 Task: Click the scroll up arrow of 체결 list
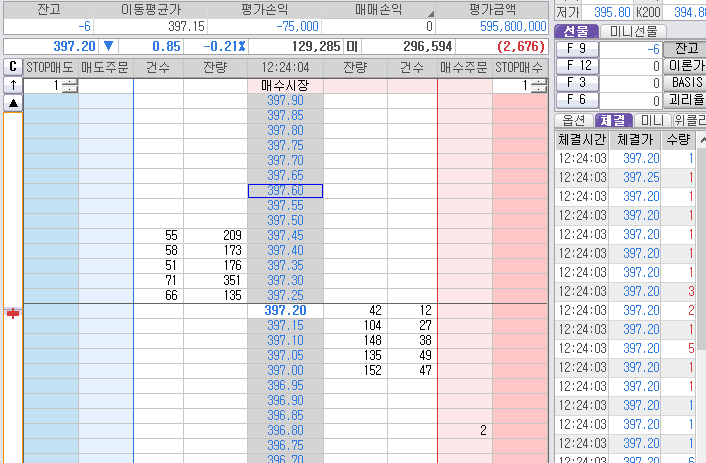coord(701,140)
